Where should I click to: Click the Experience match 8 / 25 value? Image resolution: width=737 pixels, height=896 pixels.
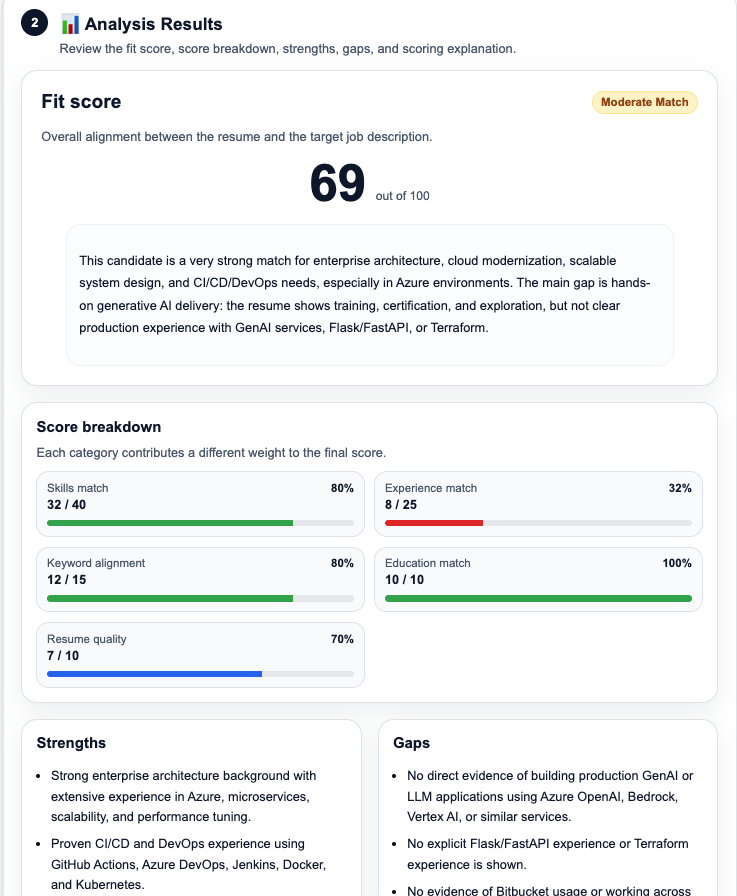pos(402,504)
